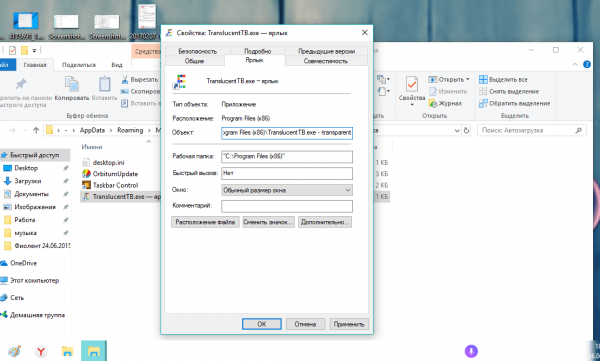The width and height of the screenshot is (600, 361).
Task: Open Документы folder in sidebar
Action: point(31,194)
